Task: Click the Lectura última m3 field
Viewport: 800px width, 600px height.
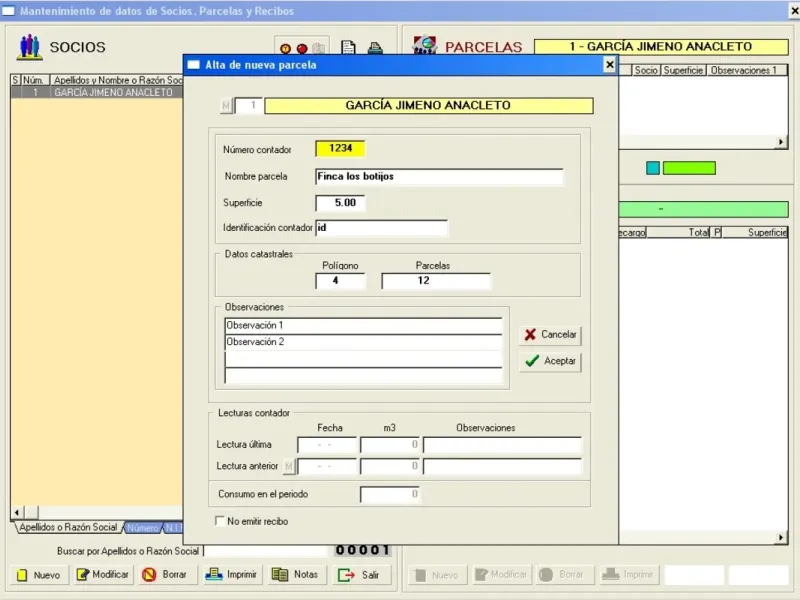Action: (390, 445)
